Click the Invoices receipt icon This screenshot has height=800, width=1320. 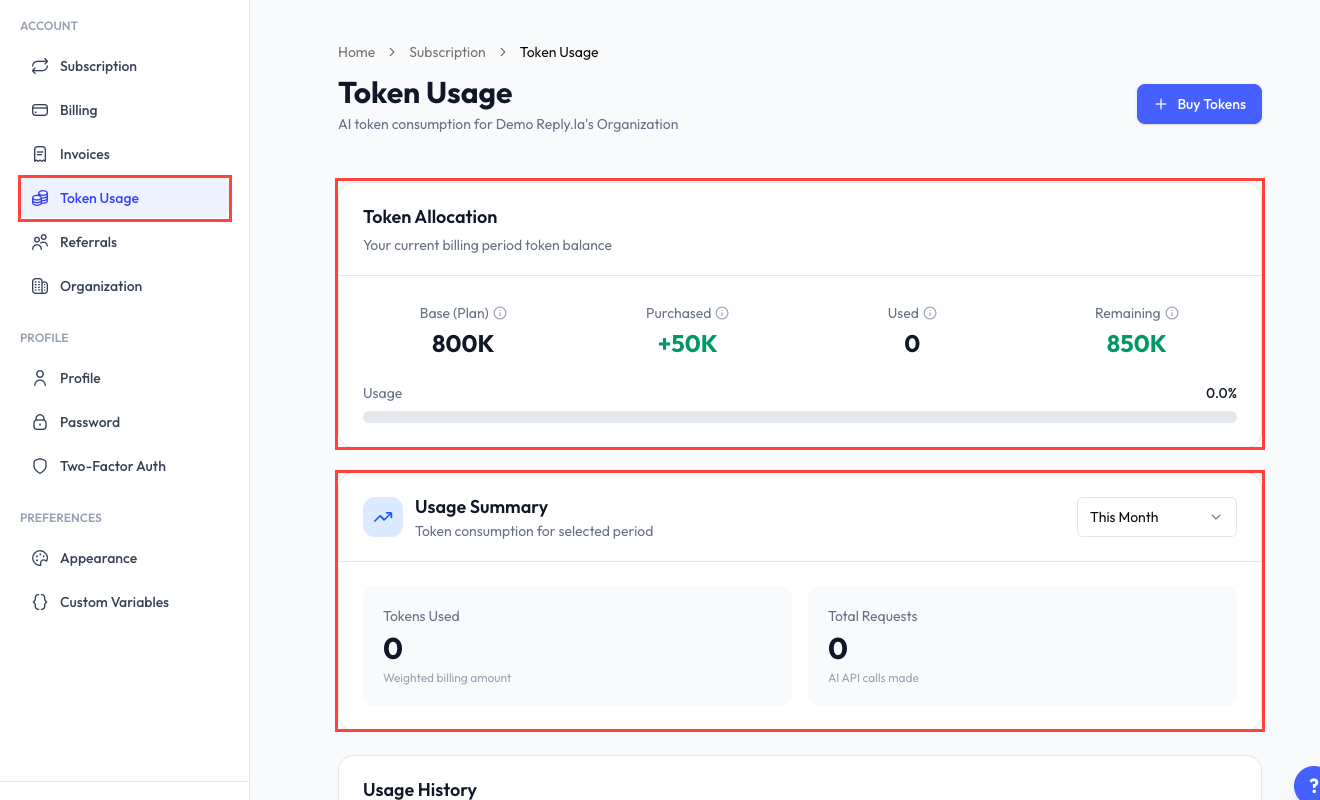point(40,154)
